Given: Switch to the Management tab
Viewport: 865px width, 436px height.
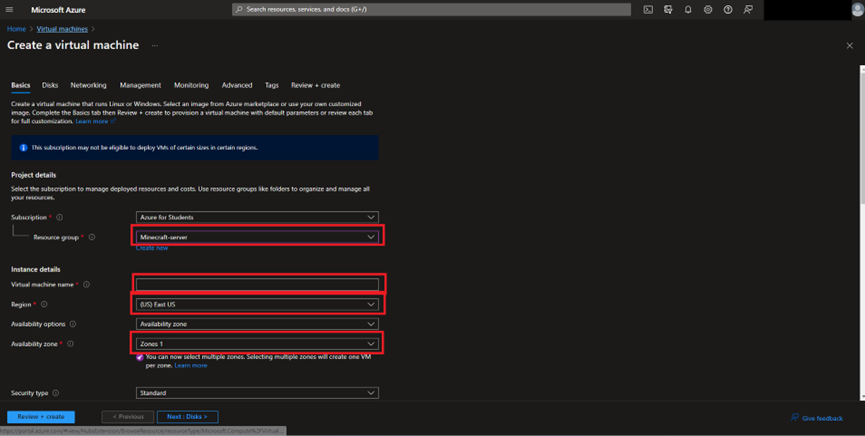Looking at the screenshot, I should point(141,86).
